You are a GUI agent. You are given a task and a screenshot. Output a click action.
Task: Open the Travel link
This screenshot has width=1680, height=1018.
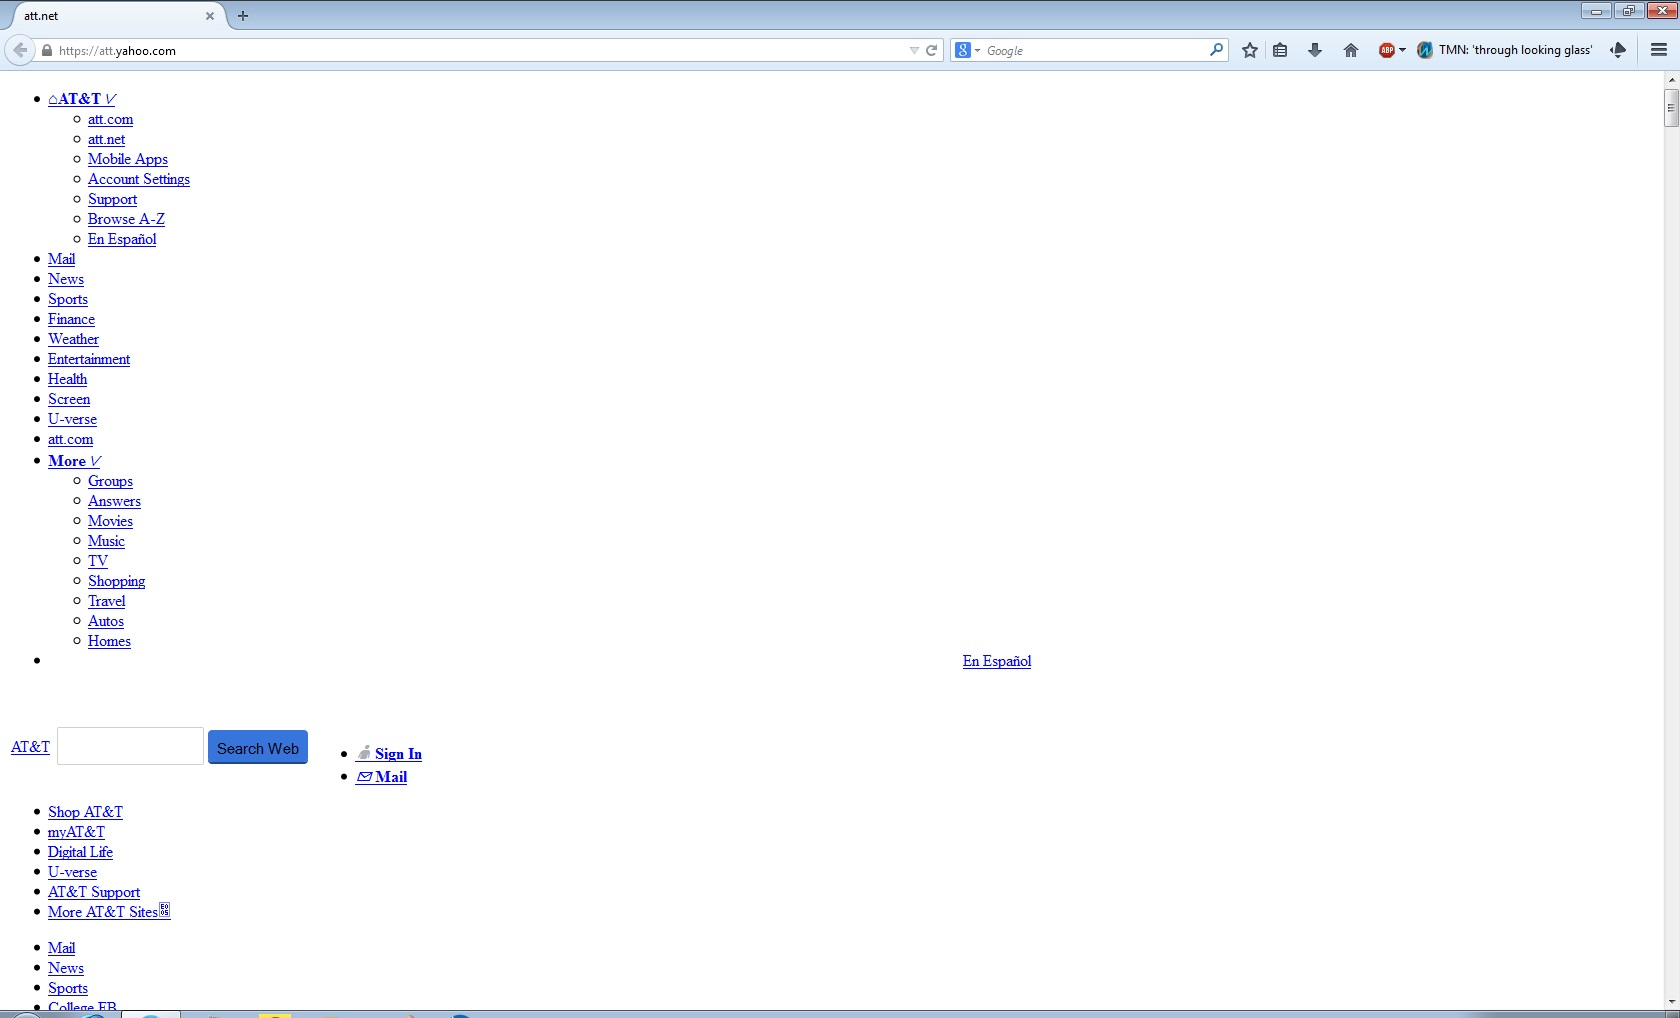tap(106, 601)
